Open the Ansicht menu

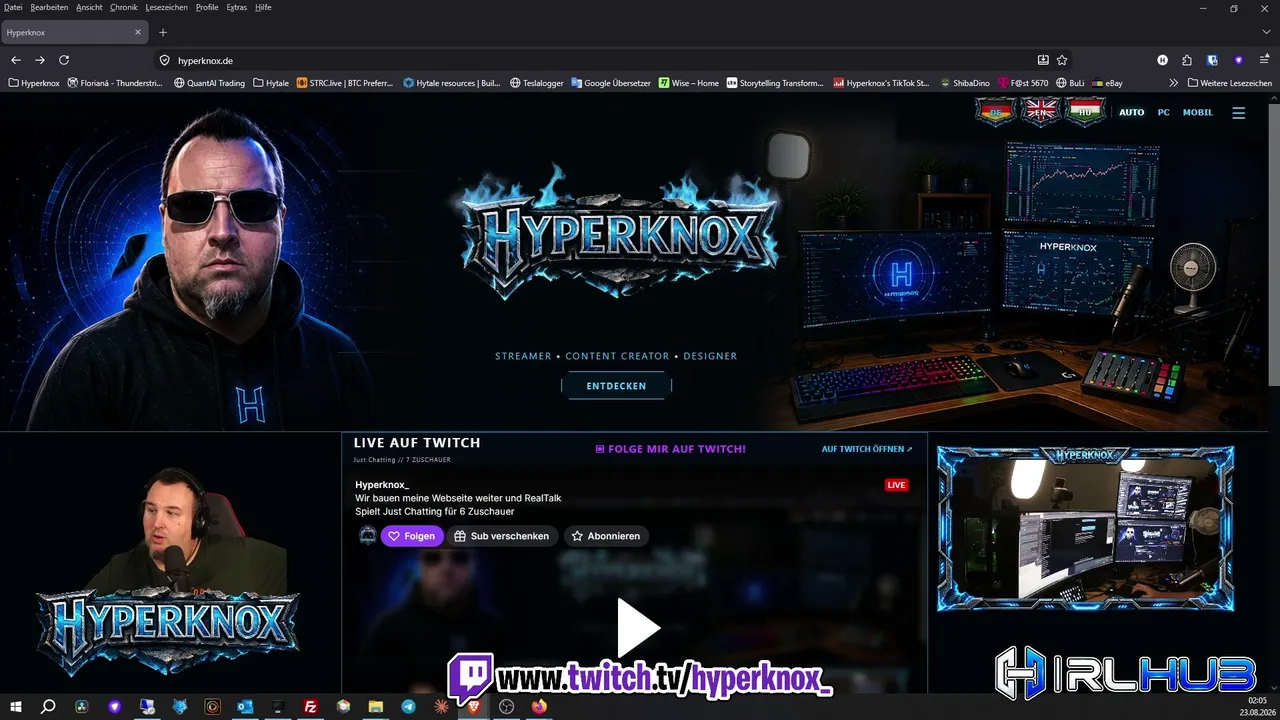[89, 7]
